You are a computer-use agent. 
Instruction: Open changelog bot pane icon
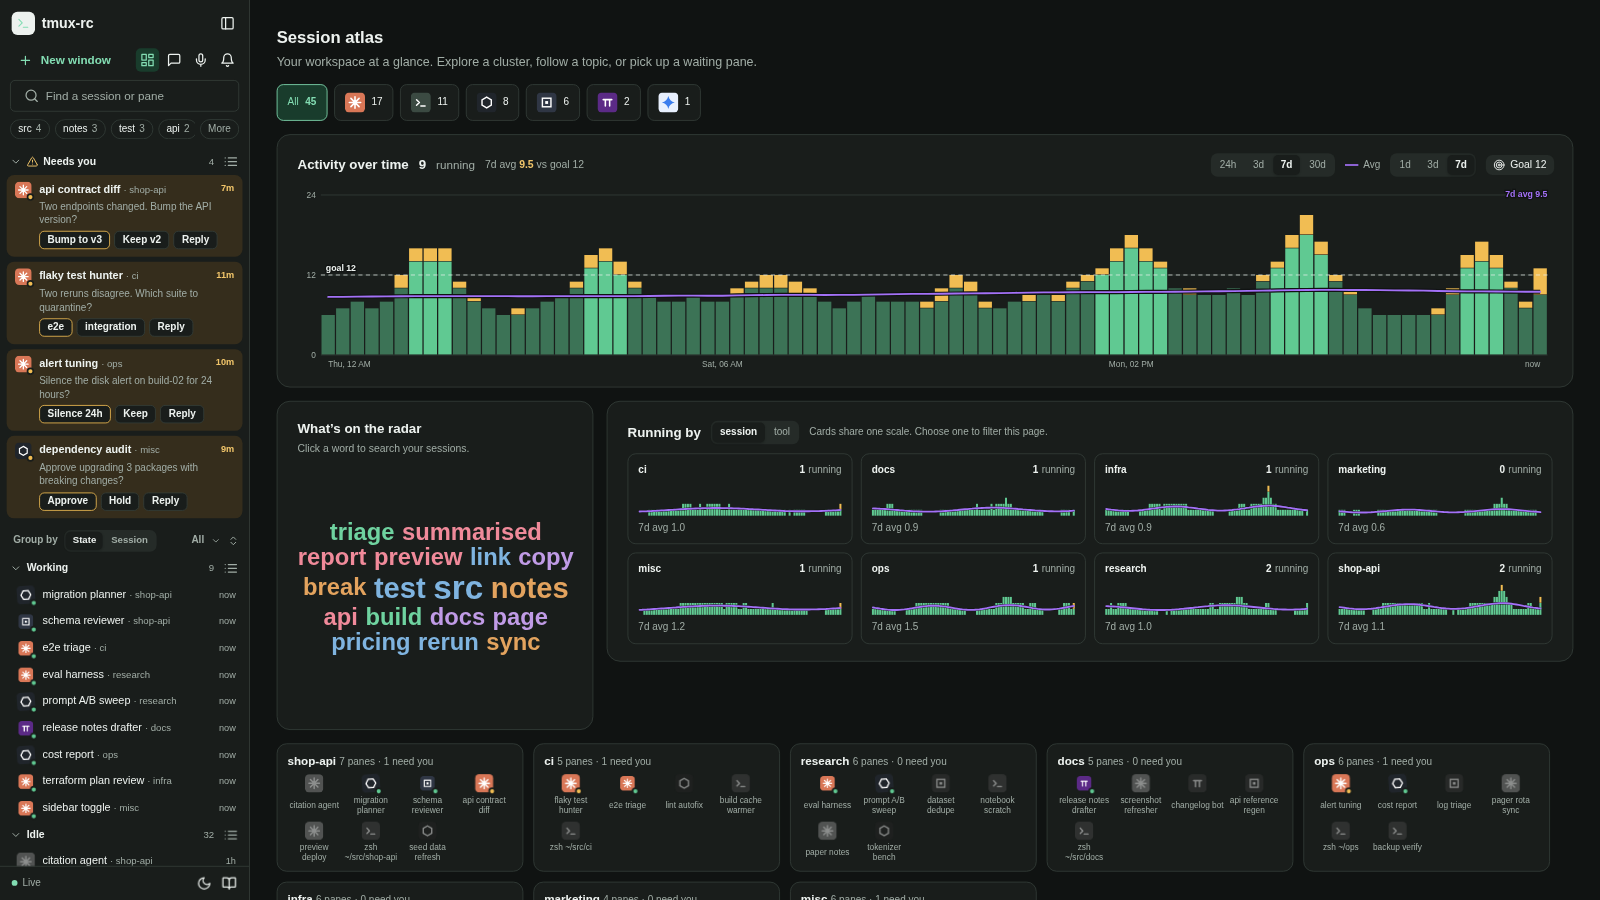pyautogui.click(x=1197, y=783)
